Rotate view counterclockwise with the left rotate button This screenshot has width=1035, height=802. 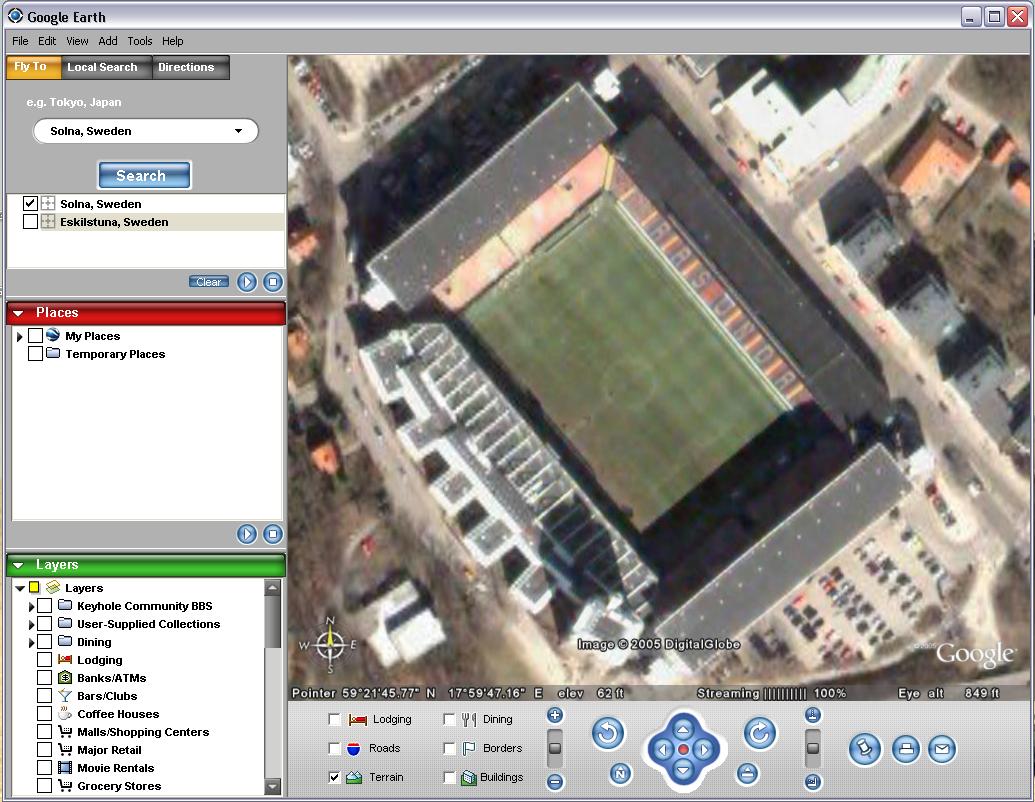coord(608,733)
